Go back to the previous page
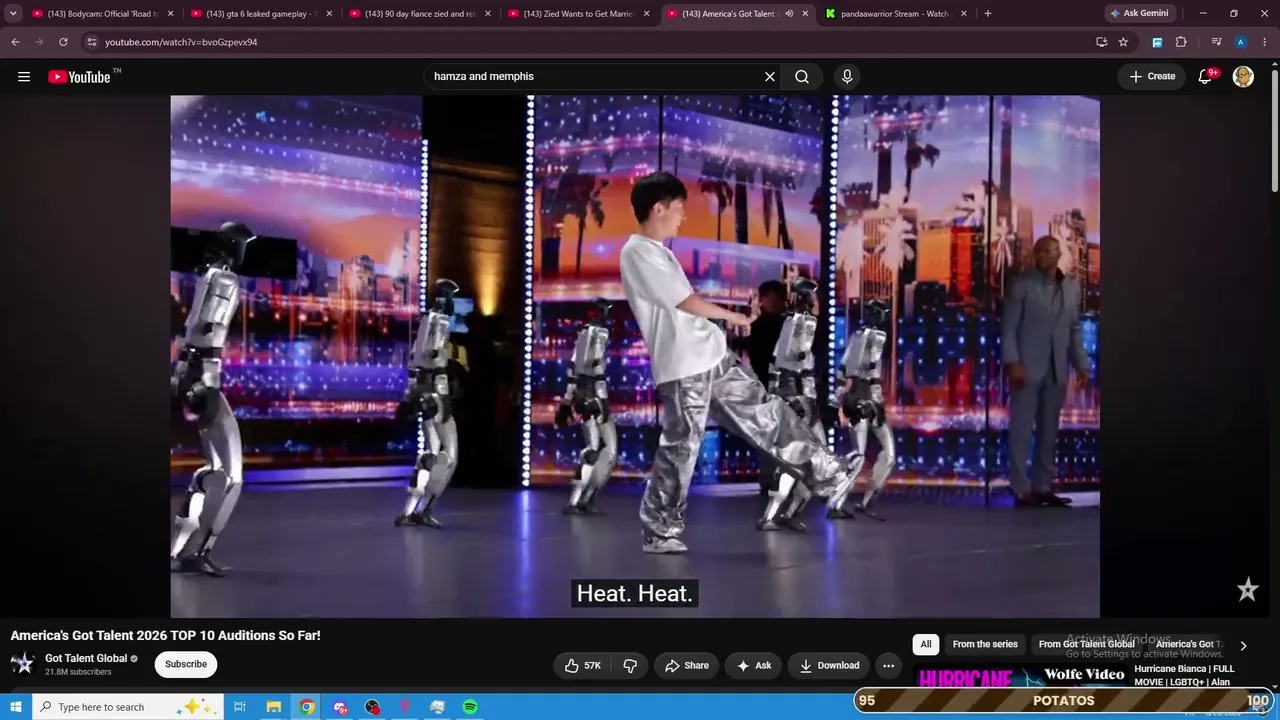Screen dimensions: 1280x720 point(15,42)
